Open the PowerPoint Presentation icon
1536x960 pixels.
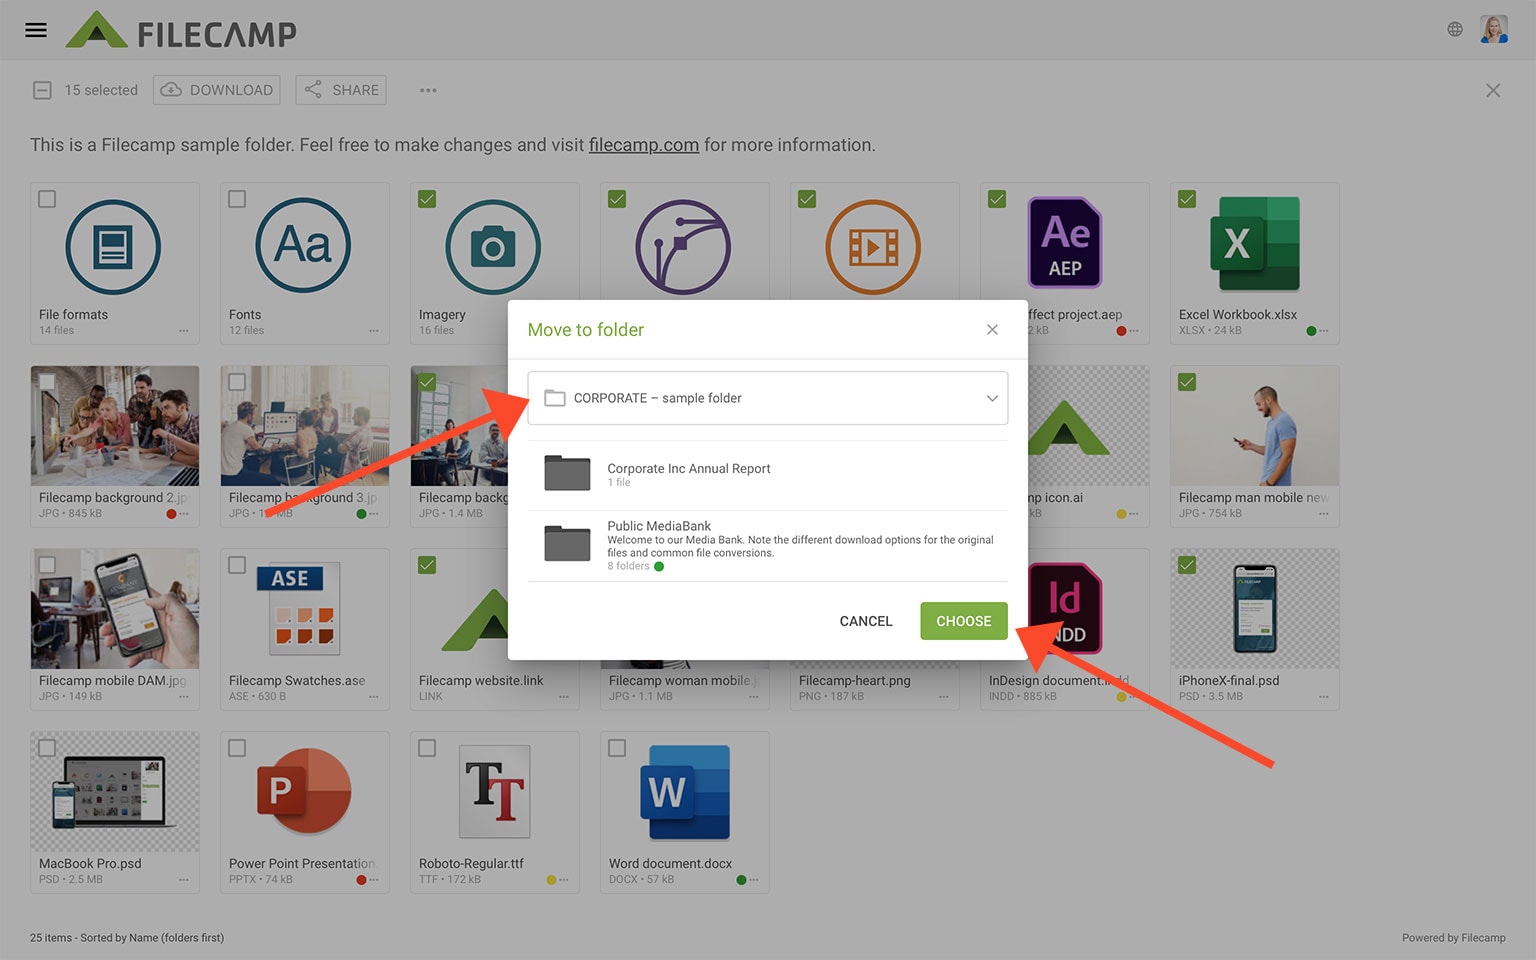(x=304, y=790)
